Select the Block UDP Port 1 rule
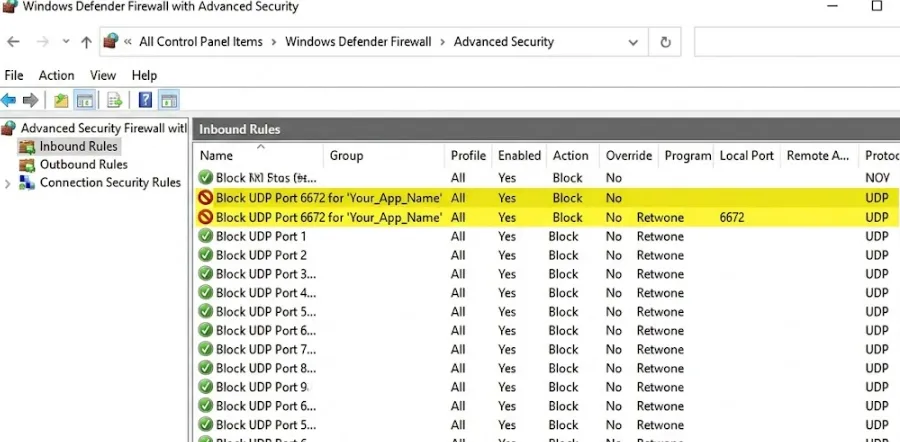This screenshot has height=442, width=900. [x=261, y=236]
